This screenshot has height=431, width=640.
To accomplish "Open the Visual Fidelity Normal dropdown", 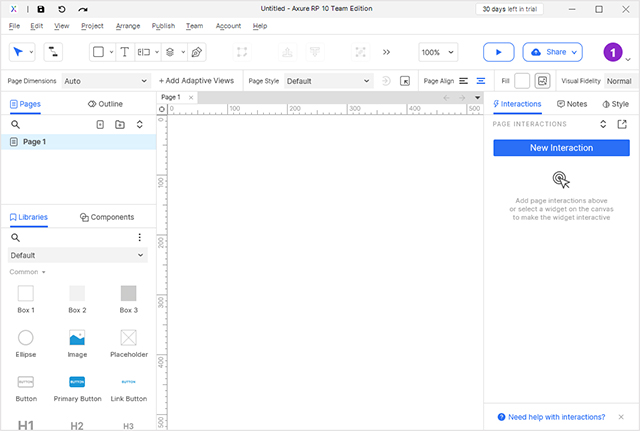I will click(621, 81).
